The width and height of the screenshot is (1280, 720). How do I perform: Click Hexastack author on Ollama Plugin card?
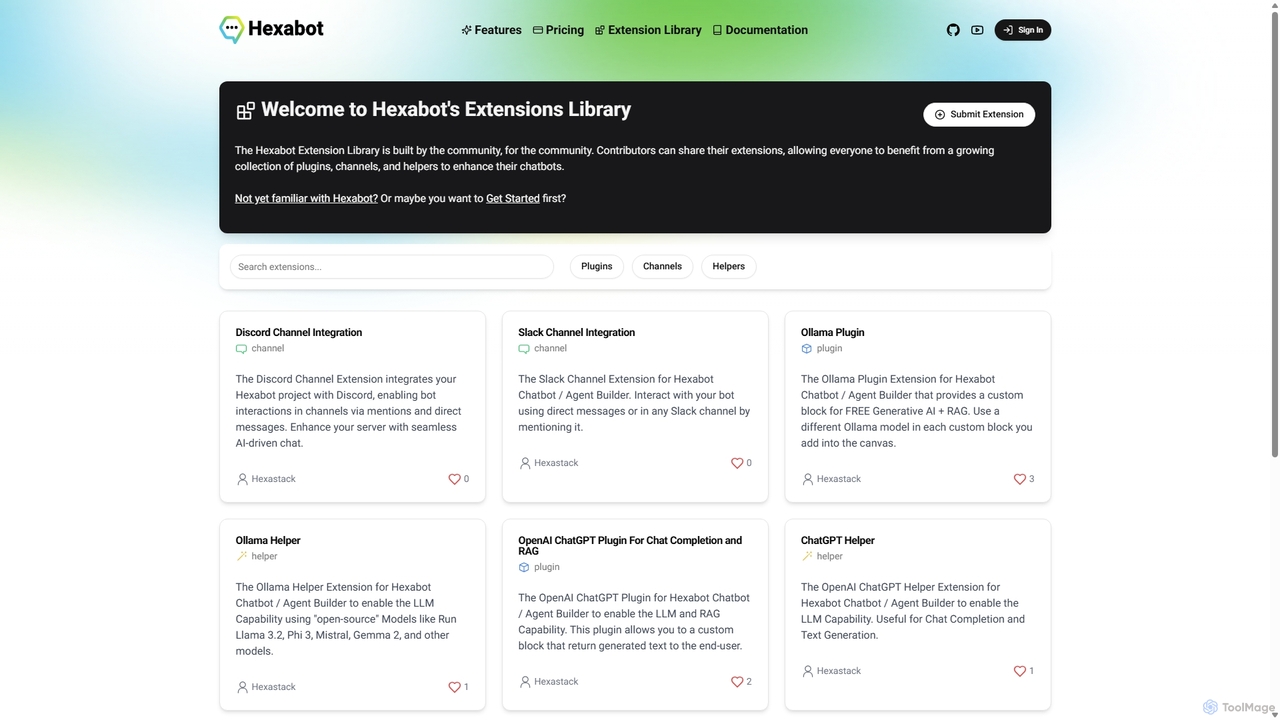point(839,479)
